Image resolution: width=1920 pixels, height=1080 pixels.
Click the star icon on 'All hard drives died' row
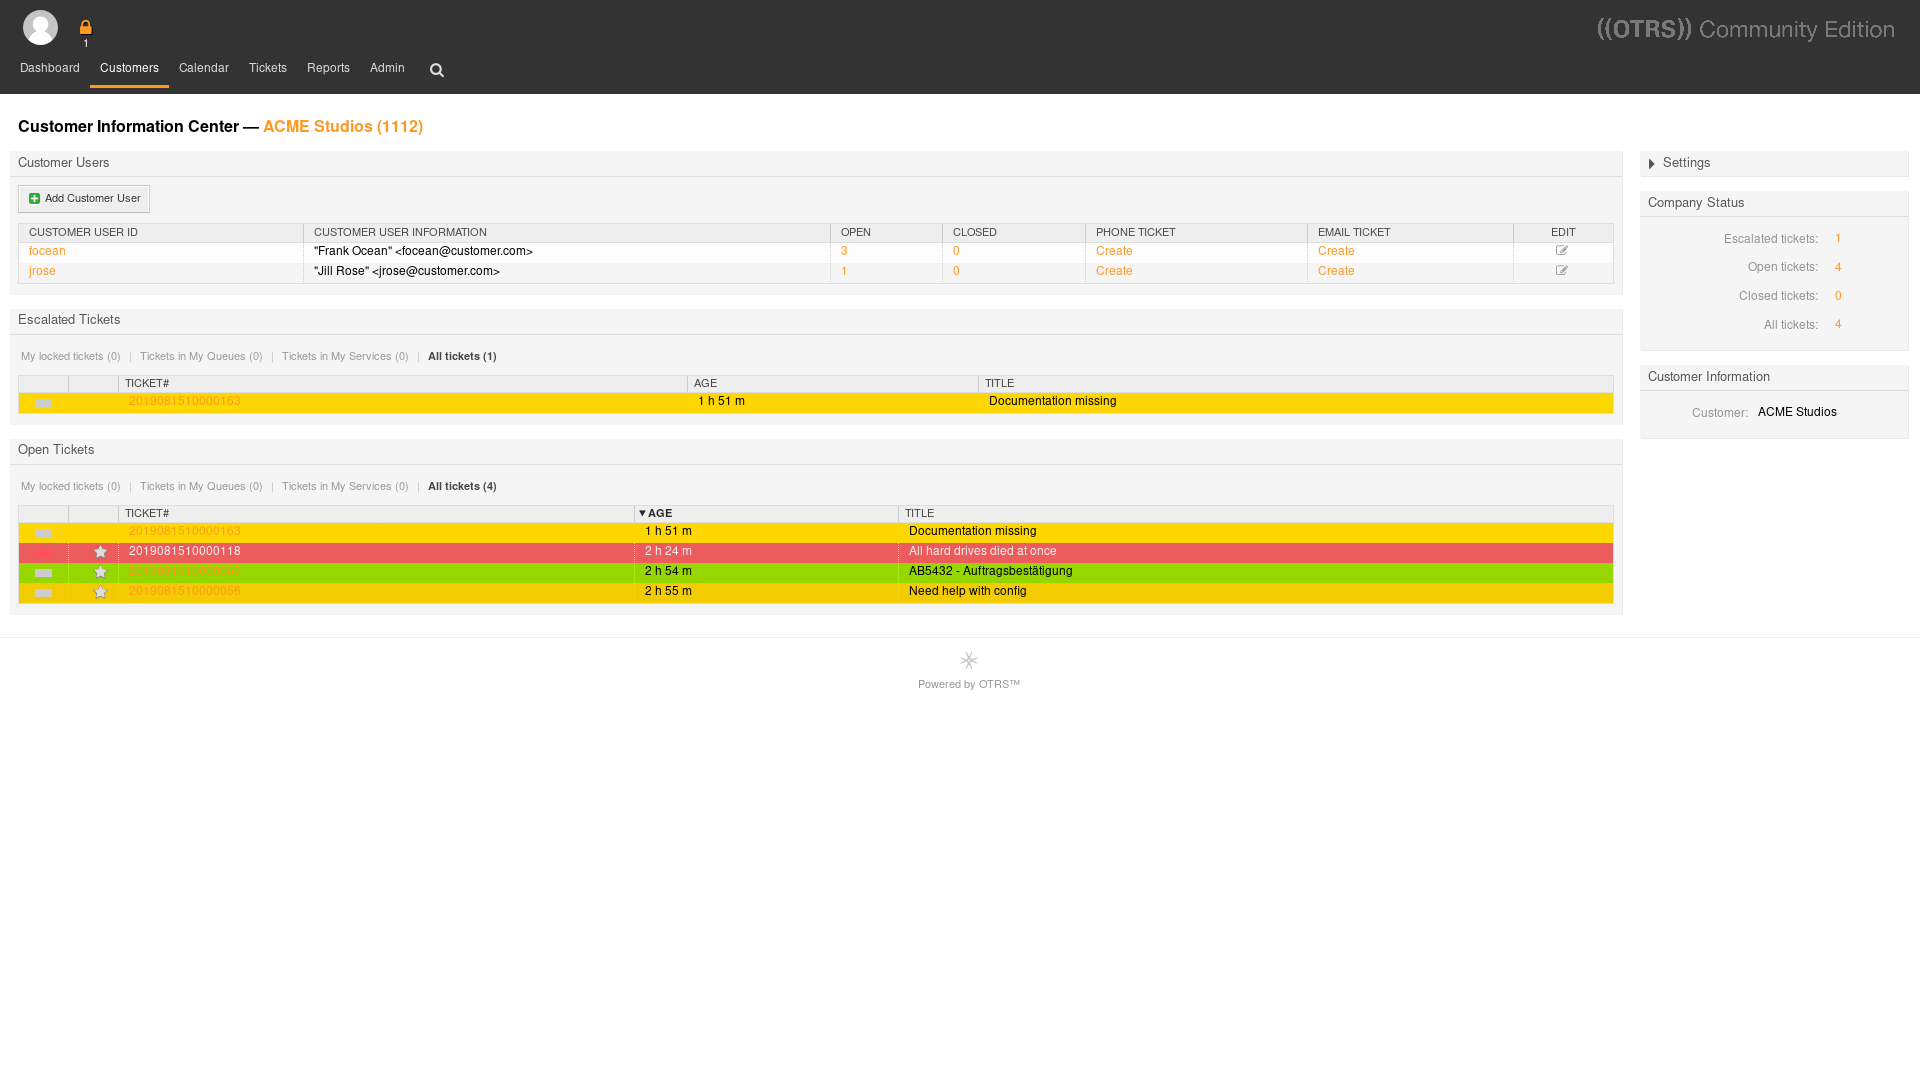(x=100, y=552)
